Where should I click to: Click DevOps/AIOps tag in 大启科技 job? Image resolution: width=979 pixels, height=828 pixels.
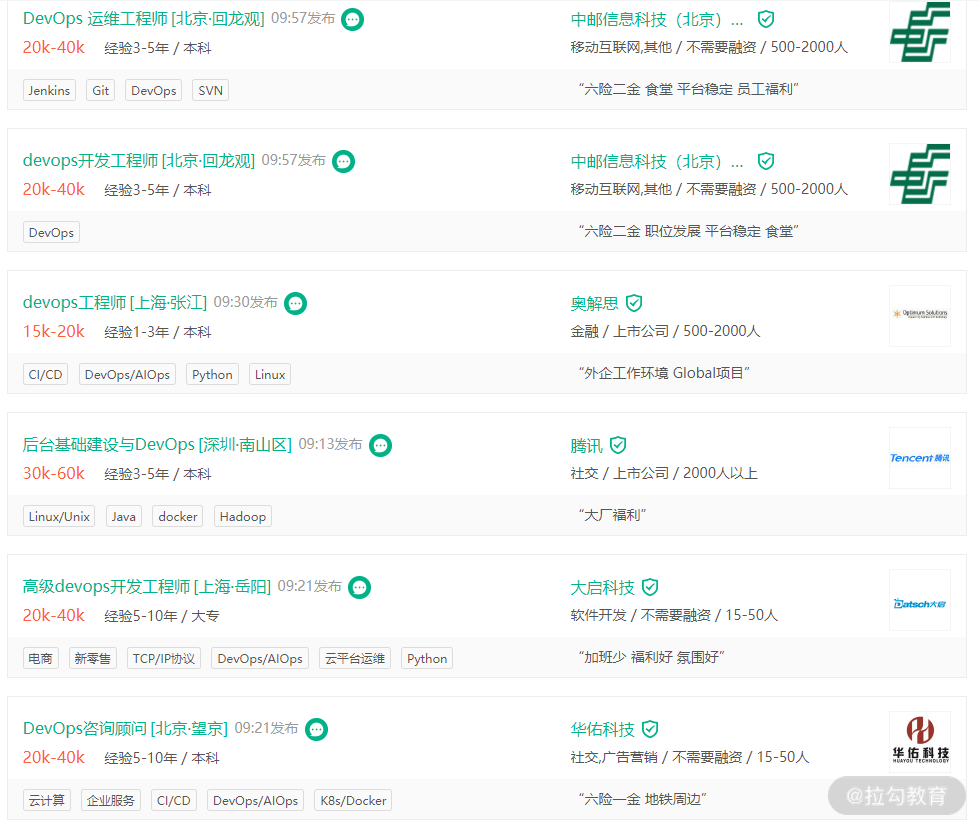[260, 658]
